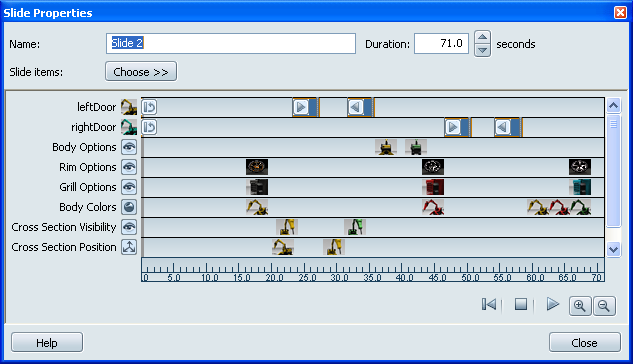Toggle the Grill Options eye icon
The image size is (633, 364).
click(129, 187)
